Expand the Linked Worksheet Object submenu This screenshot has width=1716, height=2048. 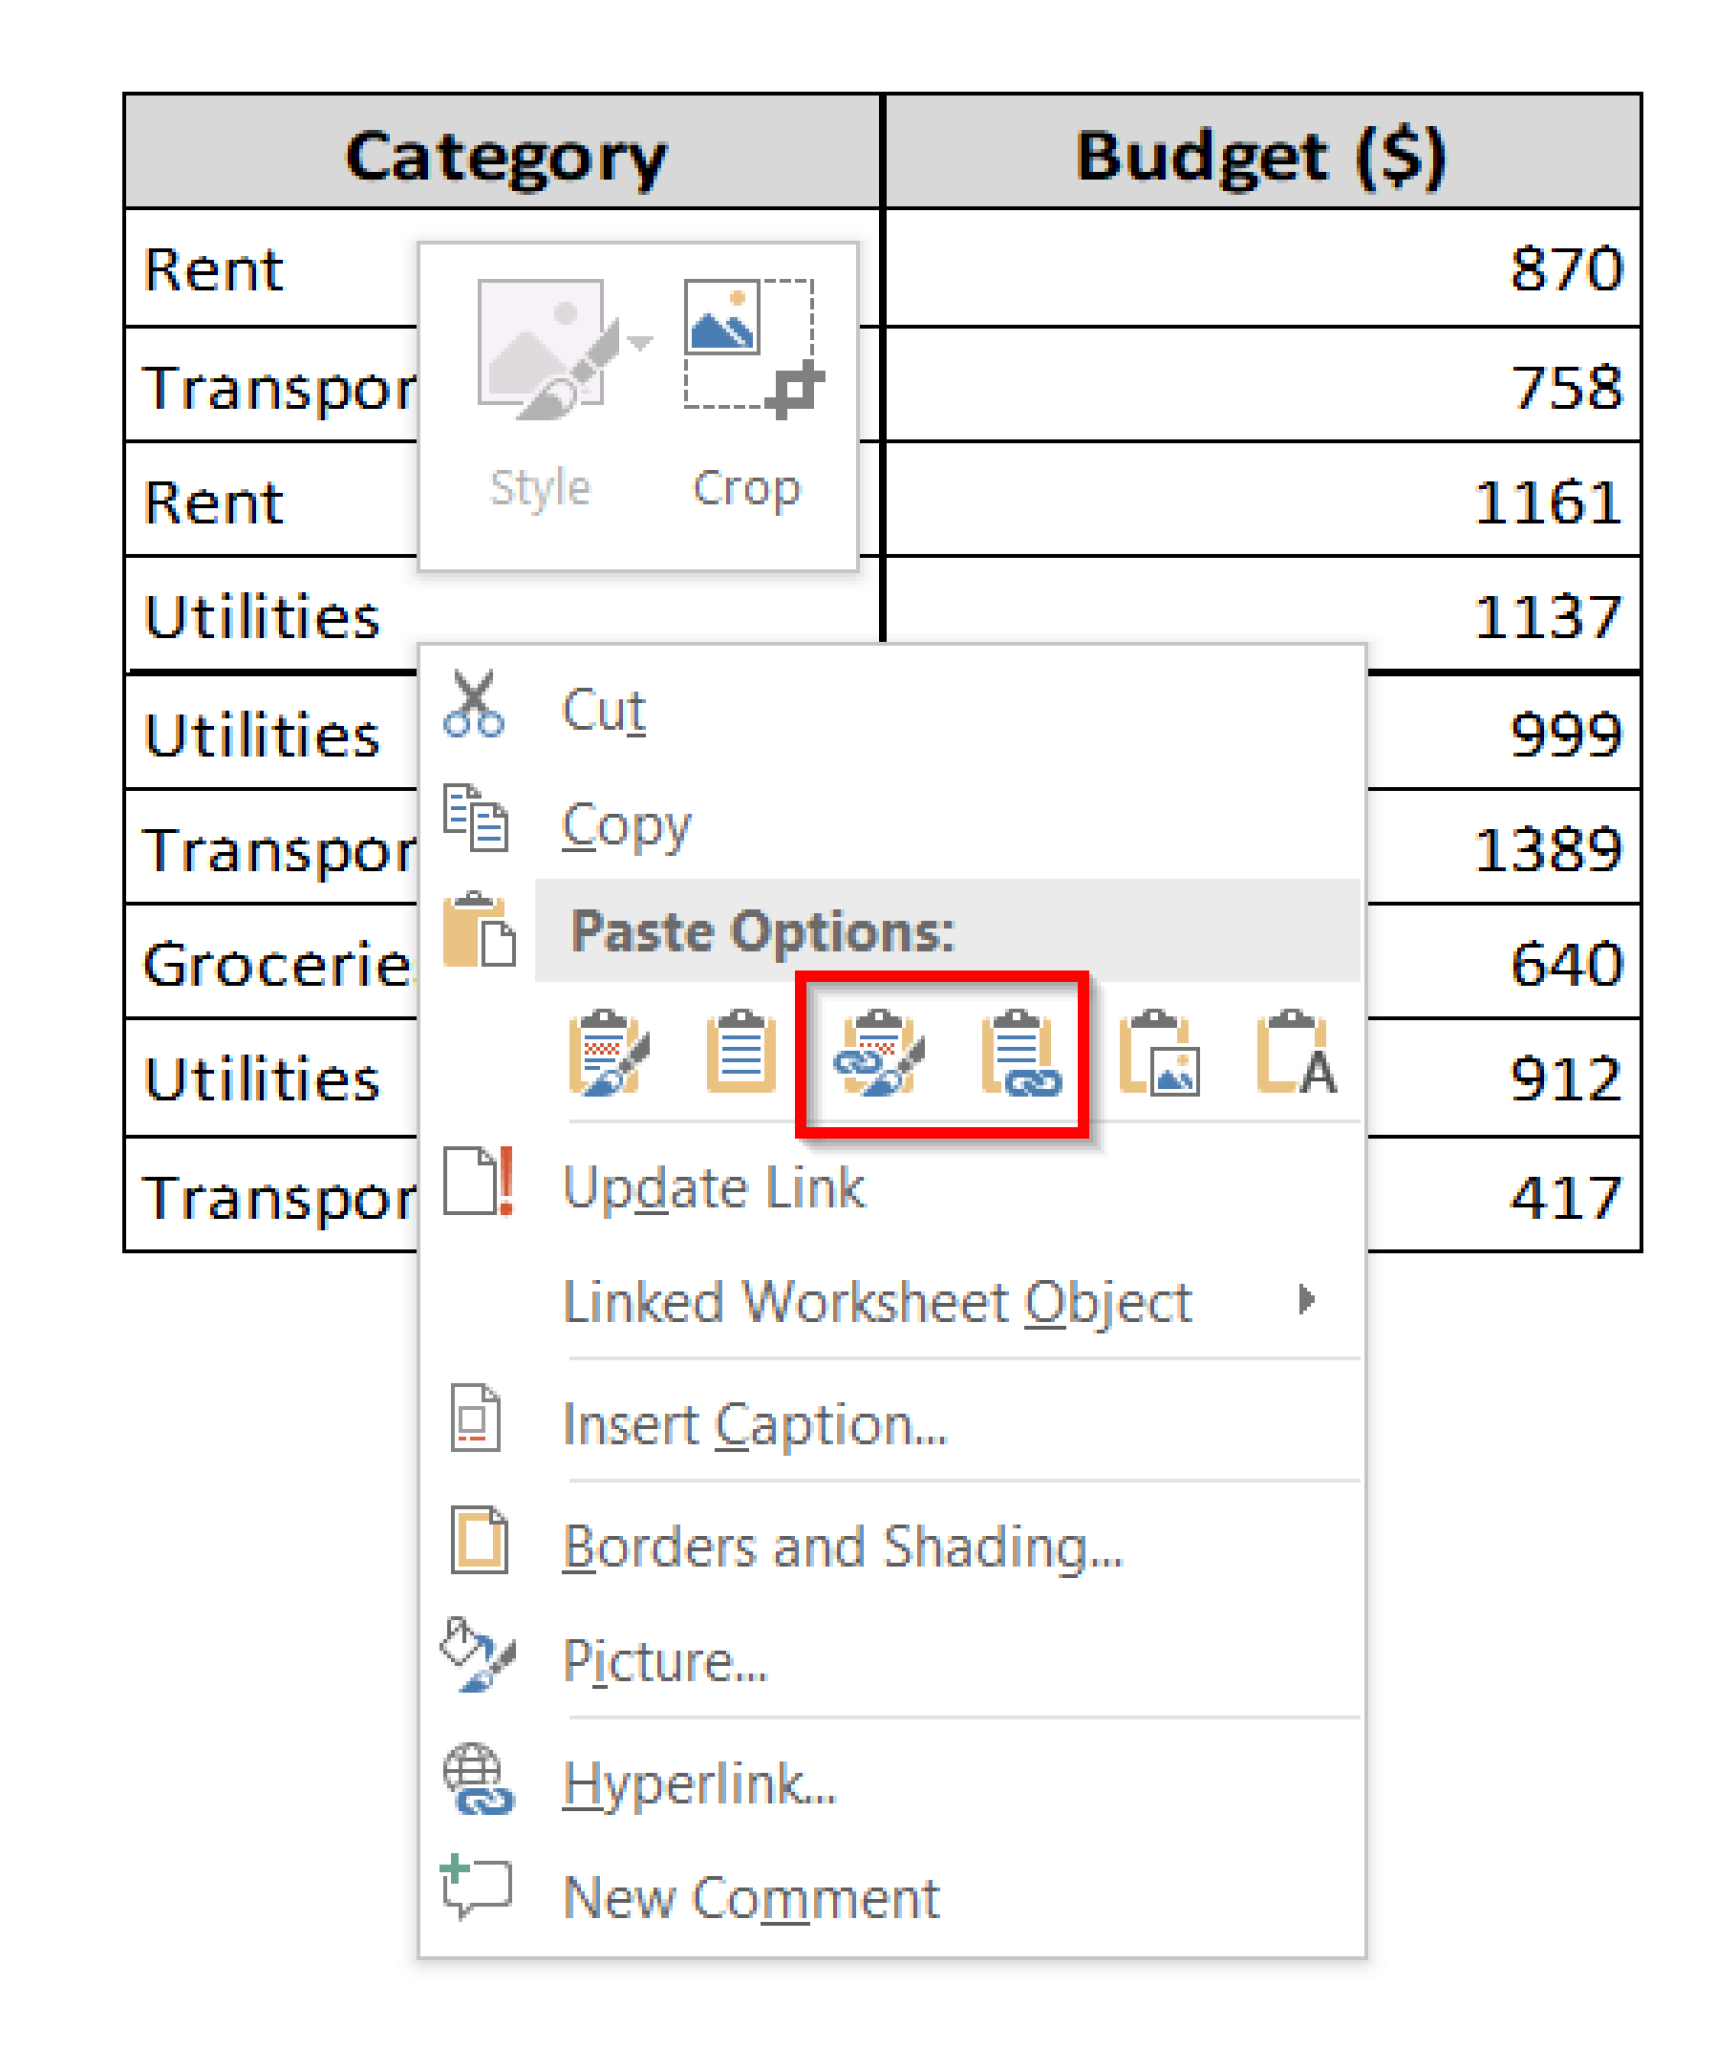click(x=1308, y=1299)
